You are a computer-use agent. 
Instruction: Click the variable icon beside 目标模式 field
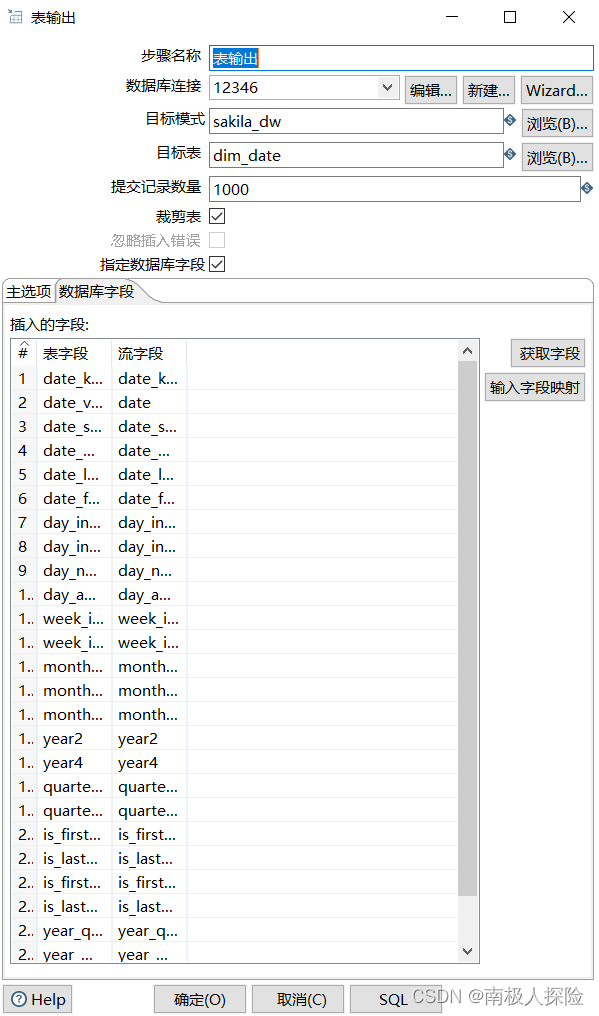[510, 120]
